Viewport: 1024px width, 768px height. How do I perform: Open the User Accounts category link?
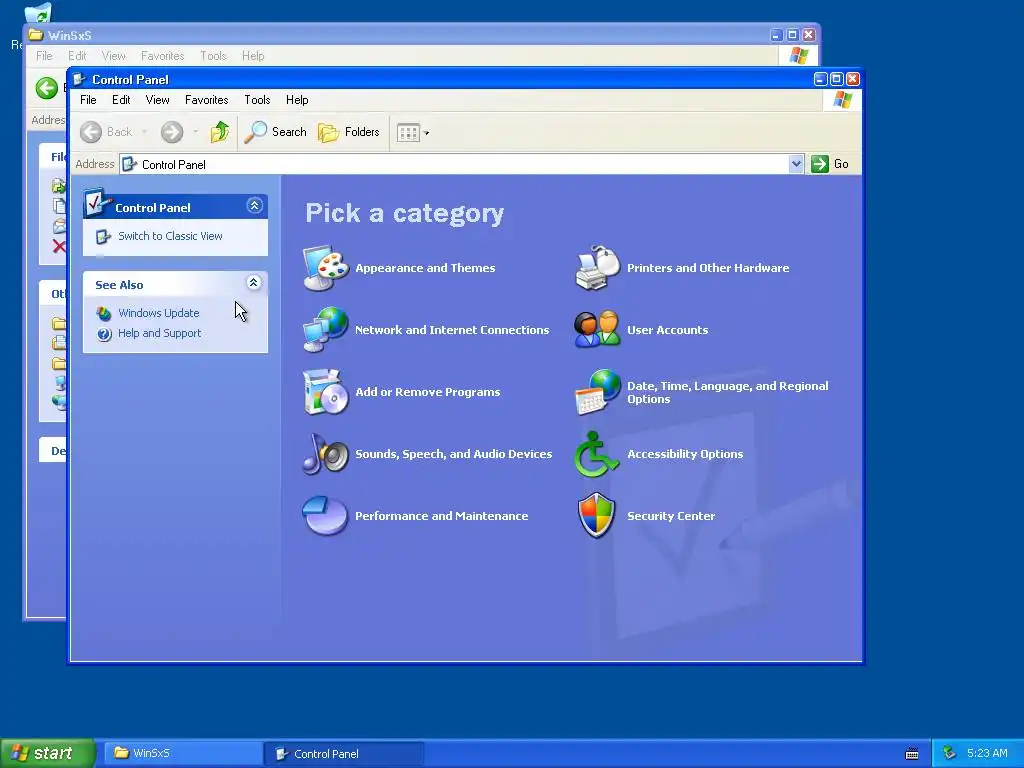(667, 330)
